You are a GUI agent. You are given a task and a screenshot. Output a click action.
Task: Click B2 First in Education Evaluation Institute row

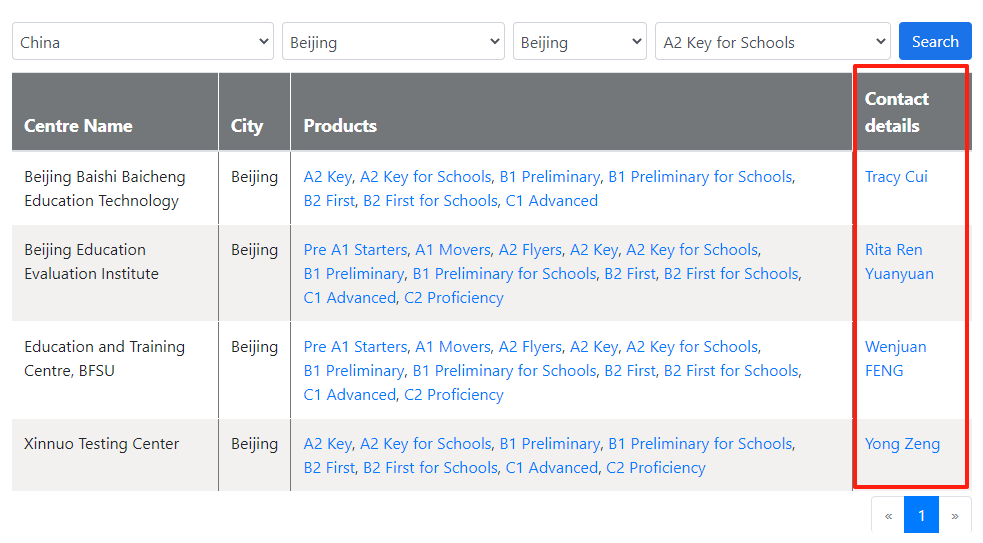pyautogui.click(x=630, y=274)
